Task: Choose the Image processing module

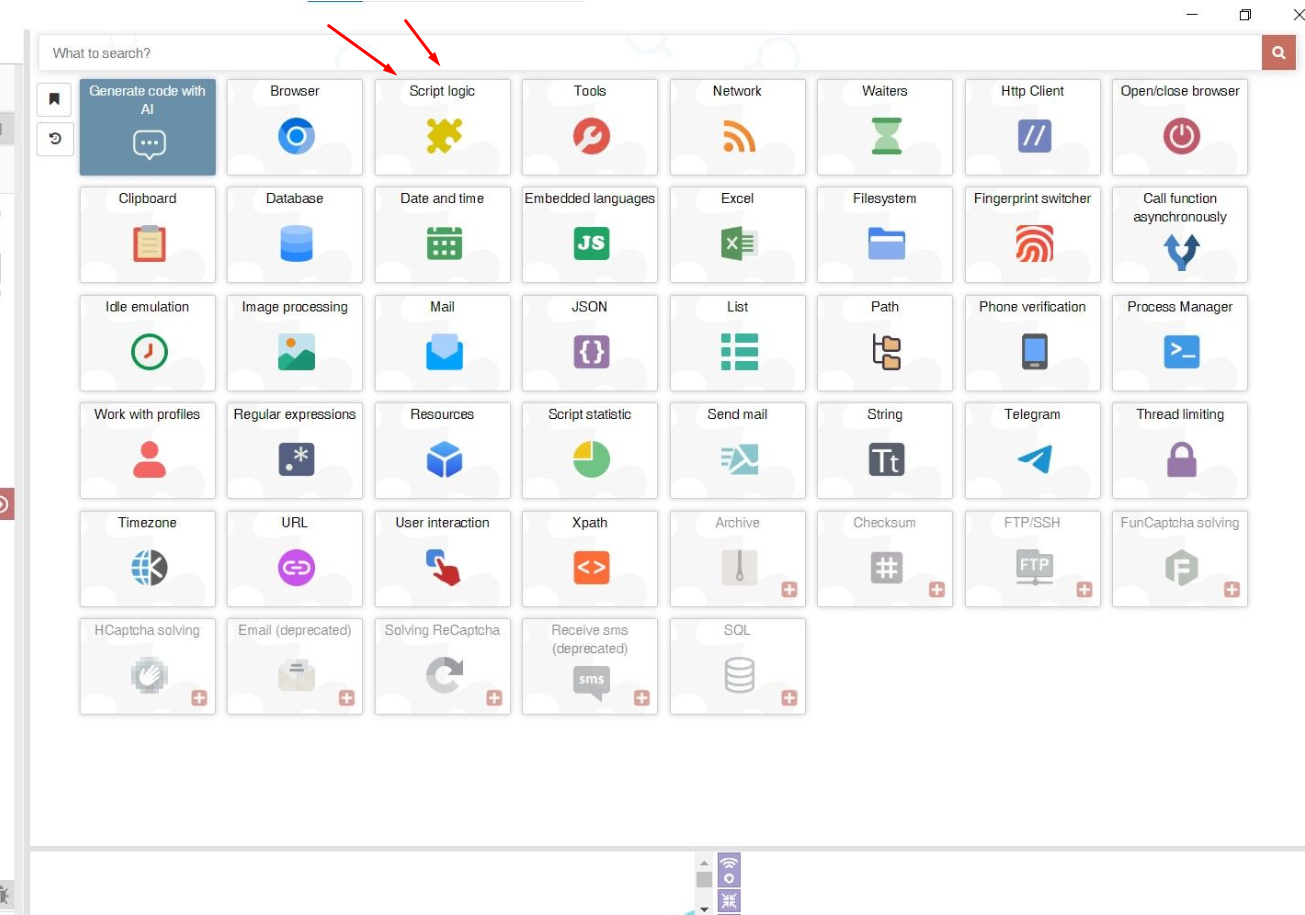Action: (x=295, y=343)
